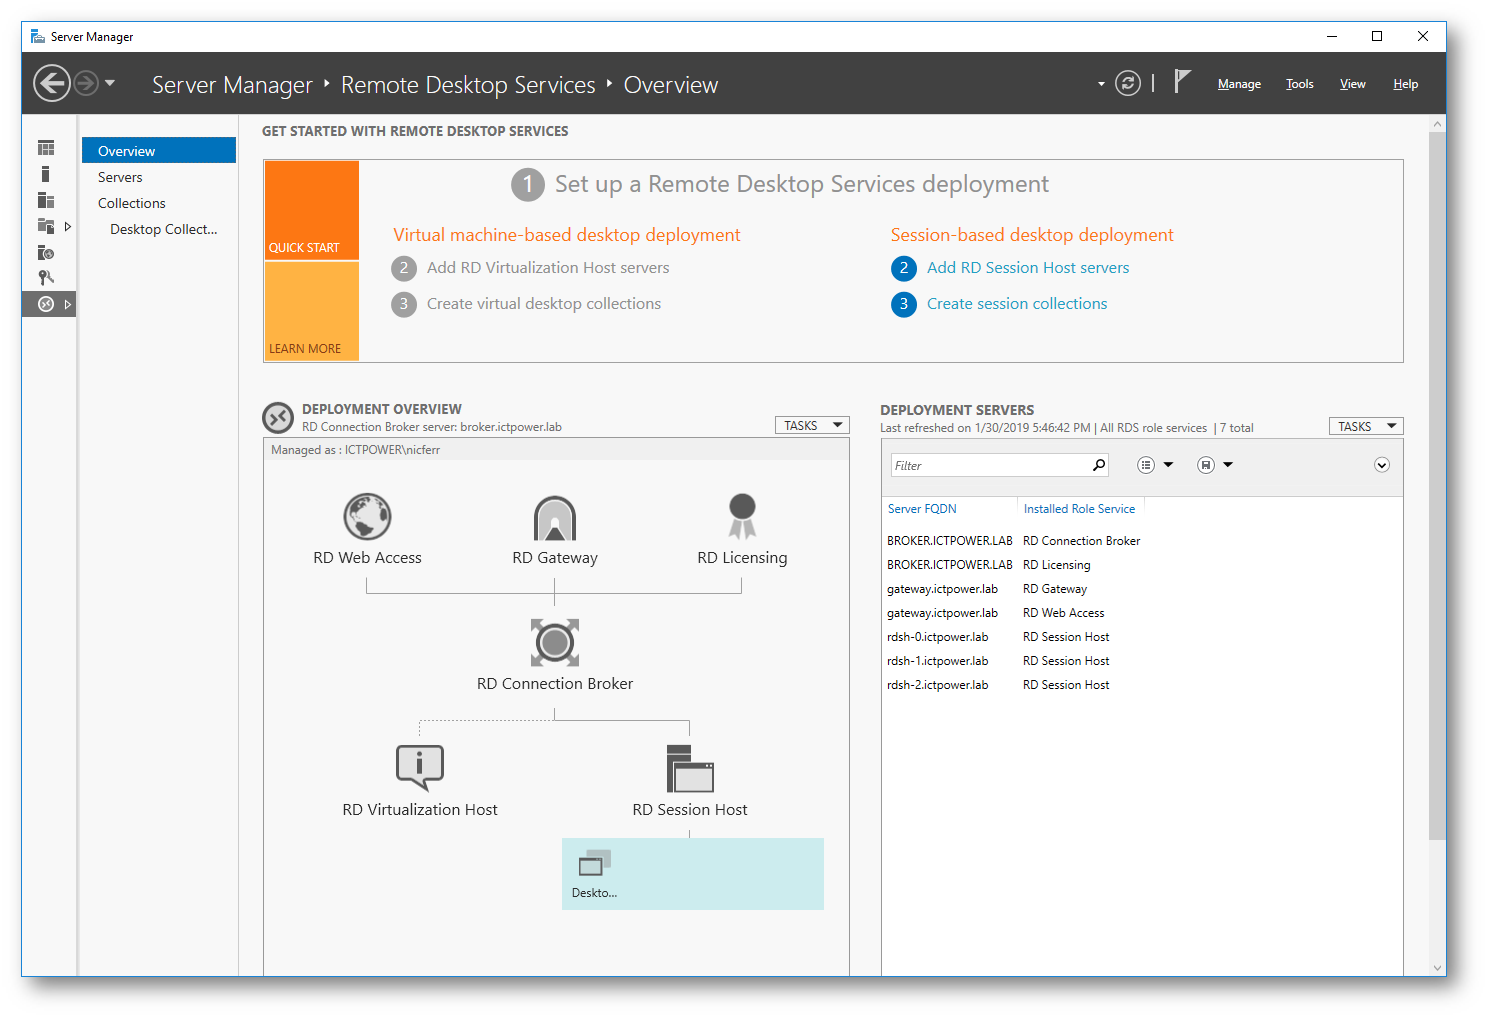The image size is (1489, 1019).
Task: Click Server Manager breadcrumb segment
Action: 232,85
